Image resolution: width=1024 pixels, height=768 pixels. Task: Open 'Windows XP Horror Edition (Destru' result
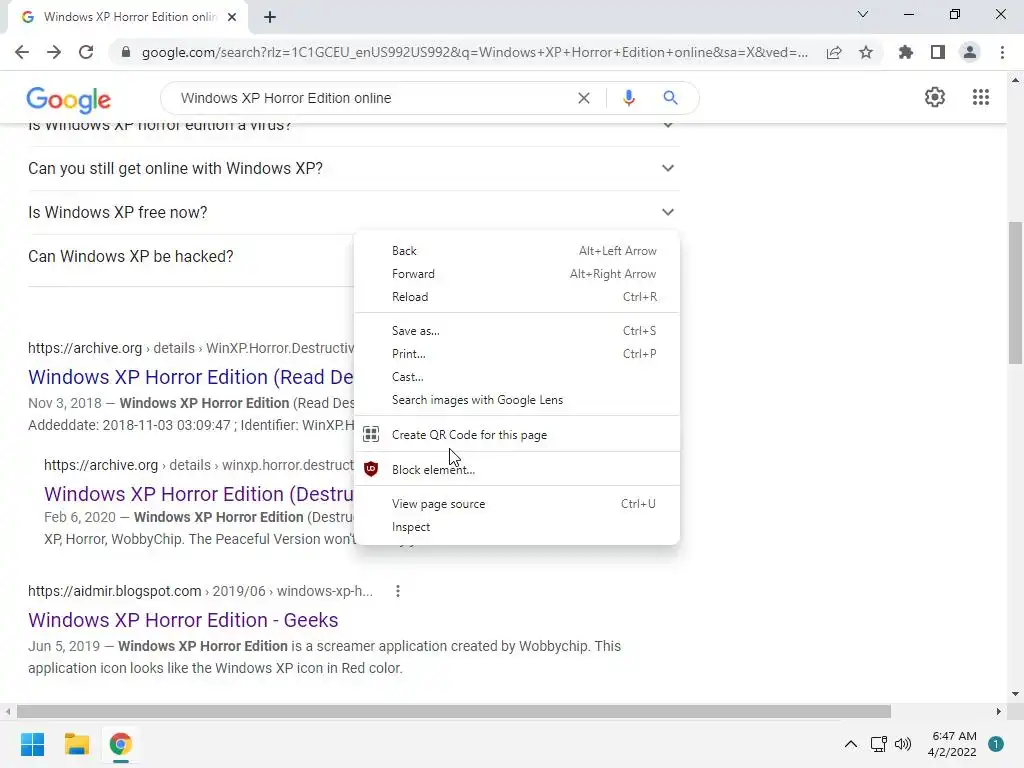coord(199,494)
